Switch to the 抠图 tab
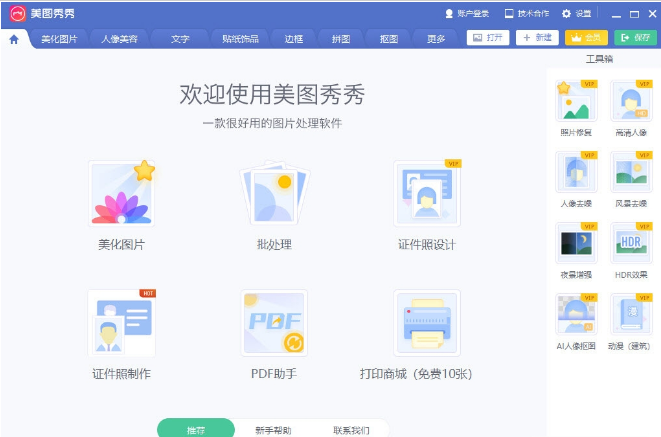The width and height of the screenshot is (661, 437). (389, 39)
